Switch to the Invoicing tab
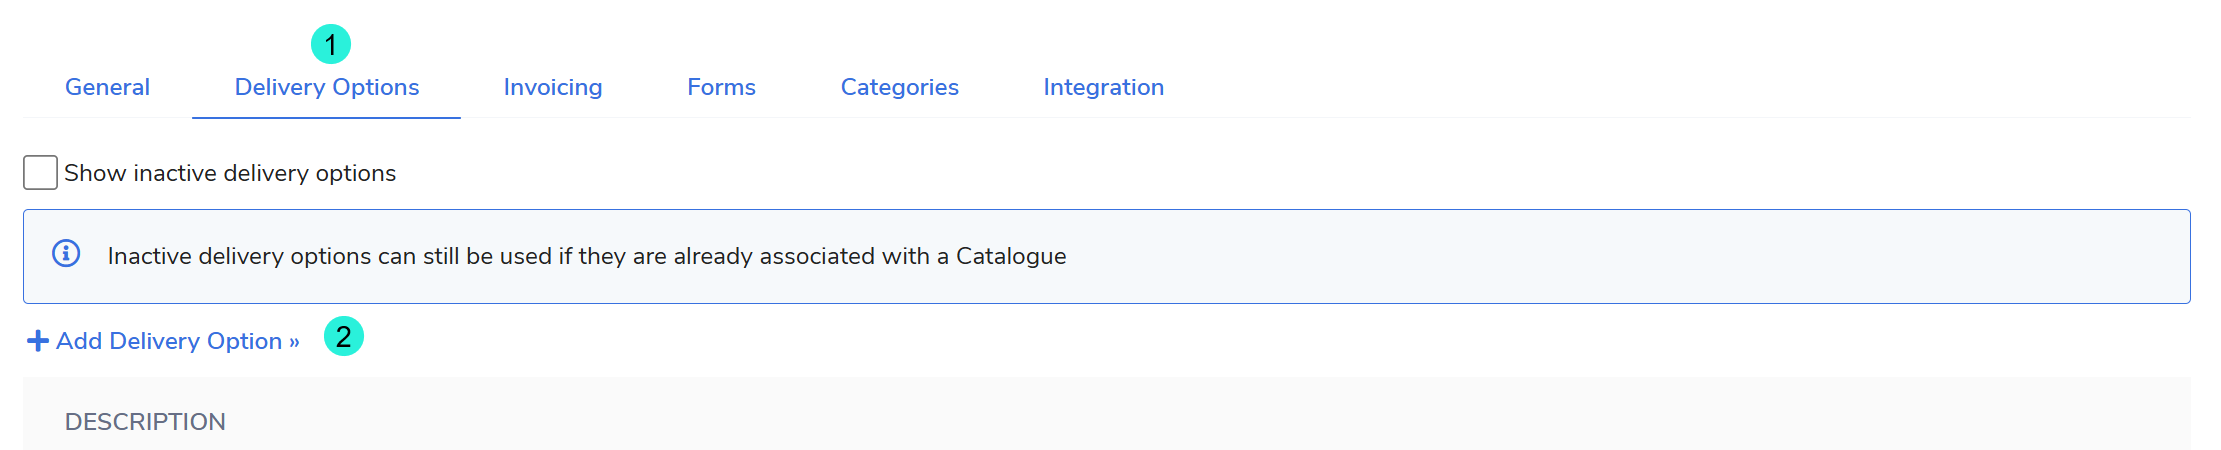The height and width of the screenshot is (450, 2221). point(553,87)
